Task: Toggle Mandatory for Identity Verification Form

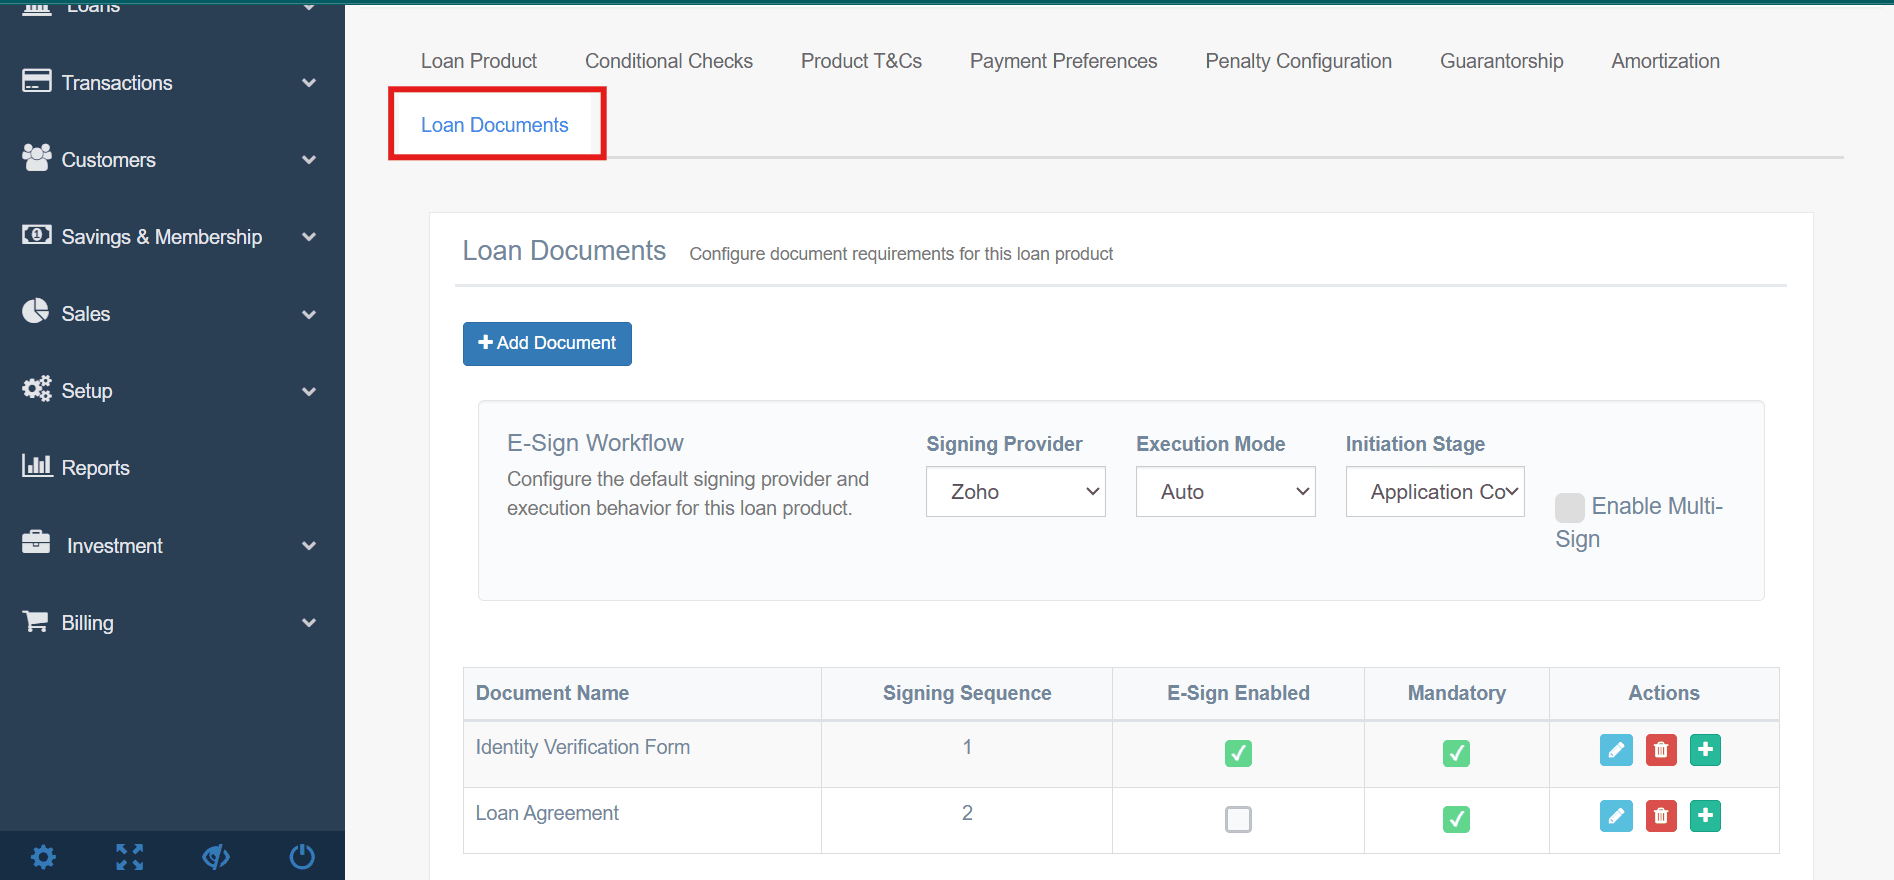Action: pyautogui.click(x=1456, y=753)
